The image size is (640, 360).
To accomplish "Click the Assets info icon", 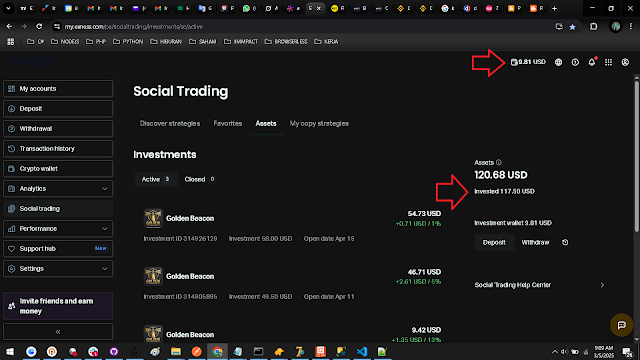I will 499,162.
